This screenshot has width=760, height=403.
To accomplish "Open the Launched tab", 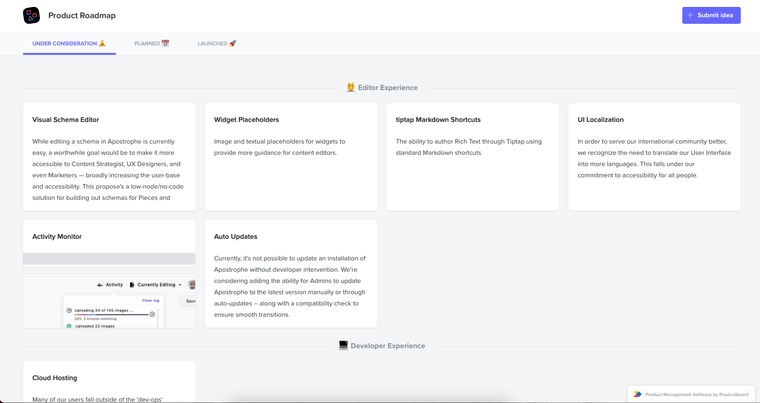I will pos(217,43).
